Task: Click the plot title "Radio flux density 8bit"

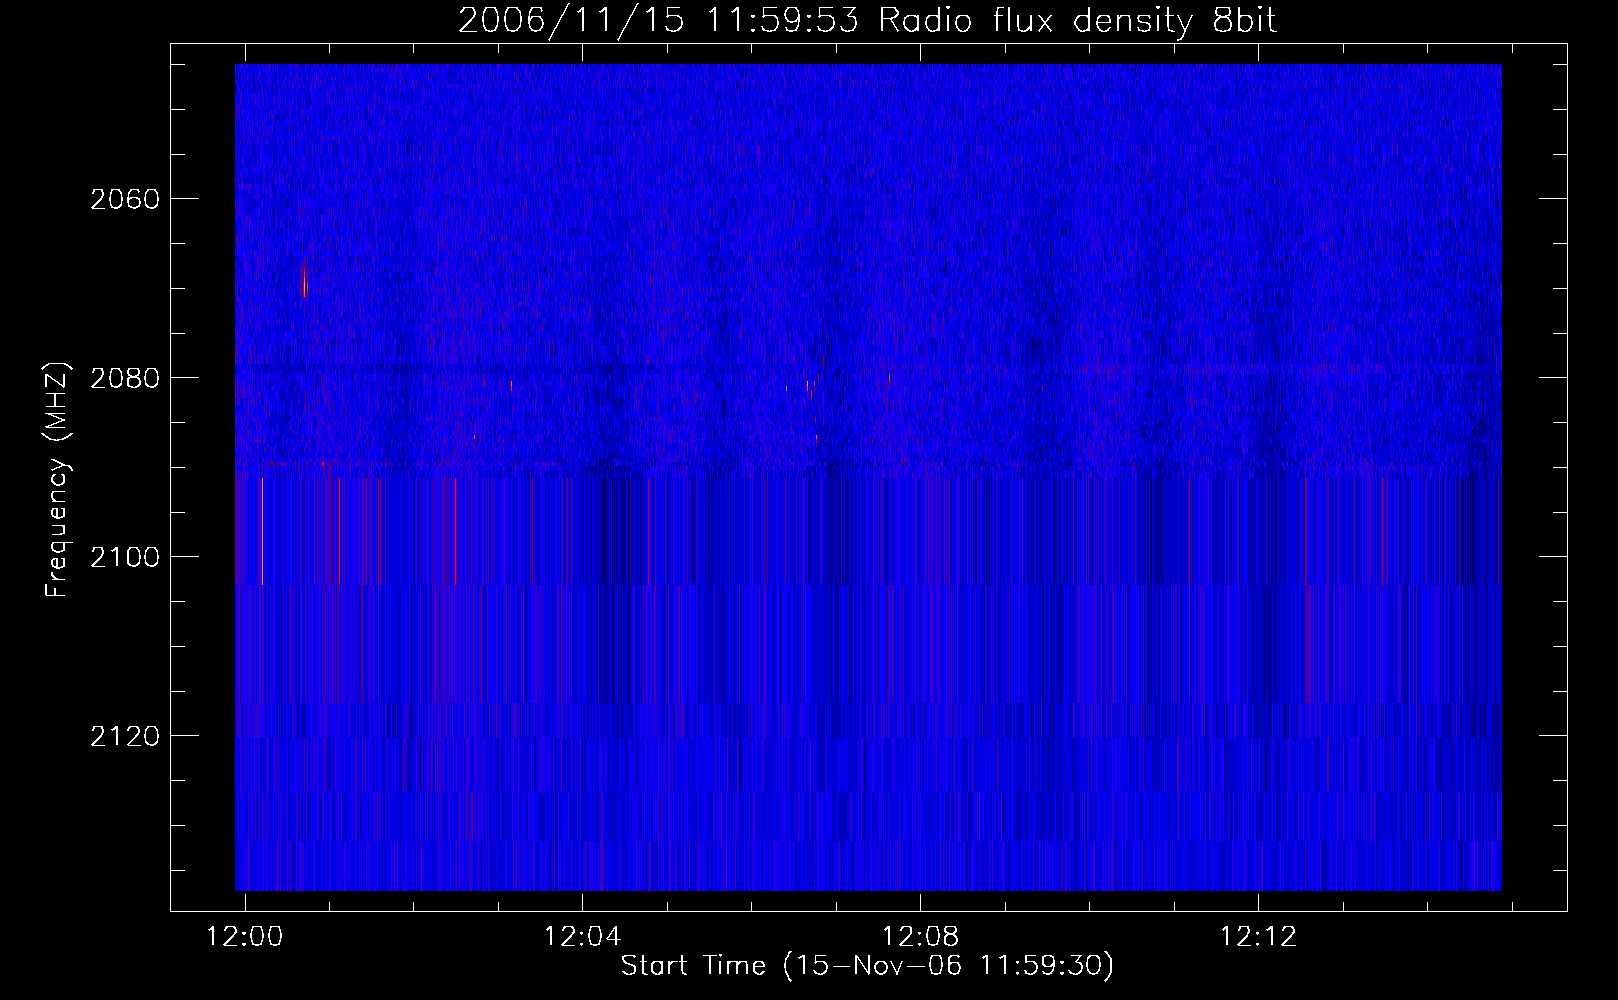Action: point(1077,20)
